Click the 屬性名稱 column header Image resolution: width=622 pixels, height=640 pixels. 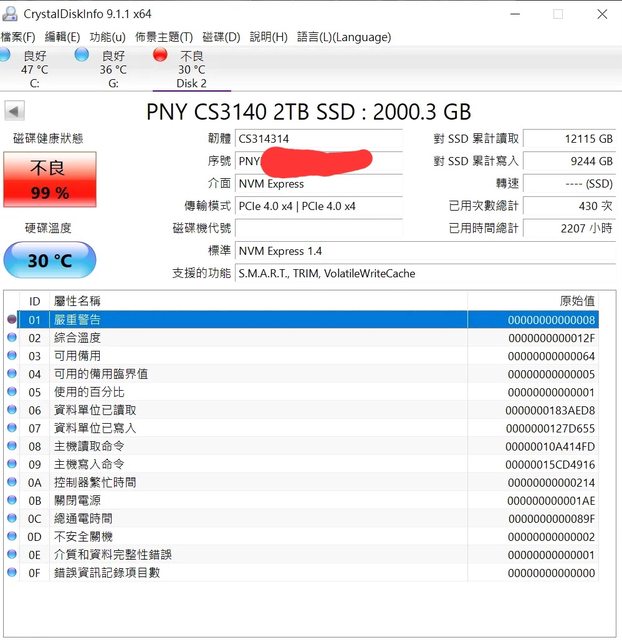(x=78, y=301)
